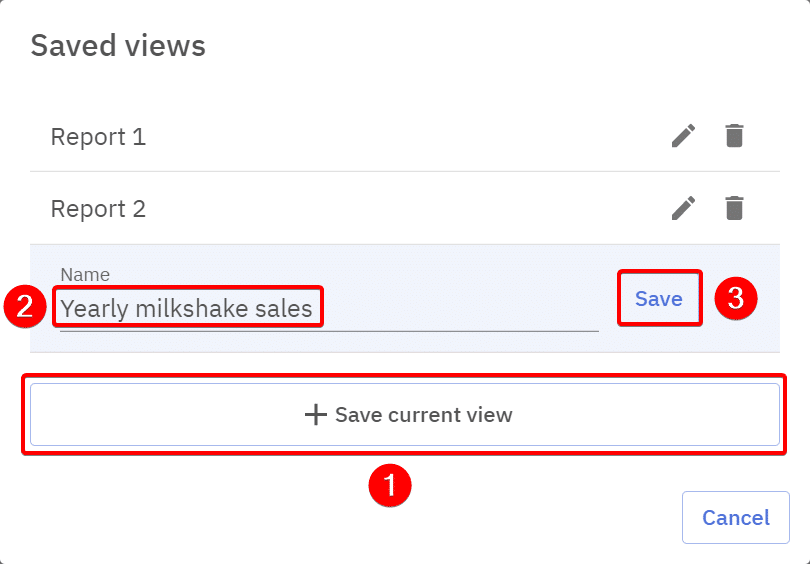Viewport: 810px width, 564px height.
Task: Click the red step 1 marker
Action: coord(390,486)
